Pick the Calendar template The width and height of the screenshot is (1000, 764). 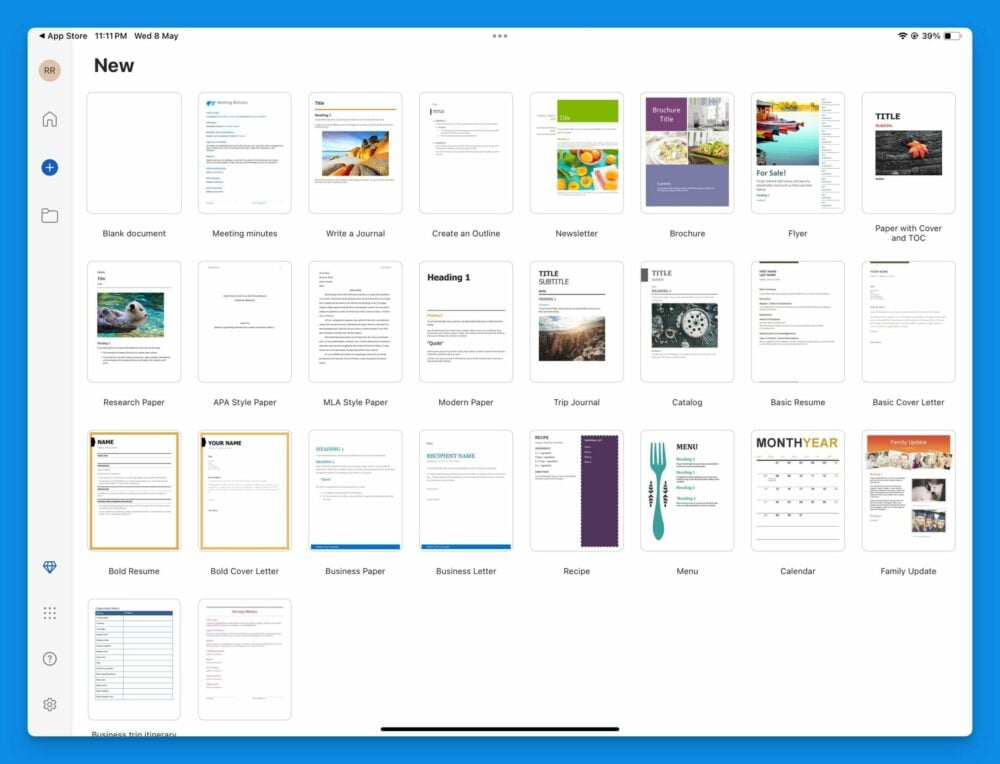[x=798, y=490]
